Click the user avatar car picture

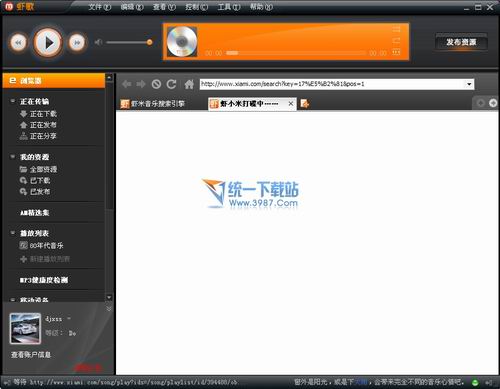[x=25, y=328]
